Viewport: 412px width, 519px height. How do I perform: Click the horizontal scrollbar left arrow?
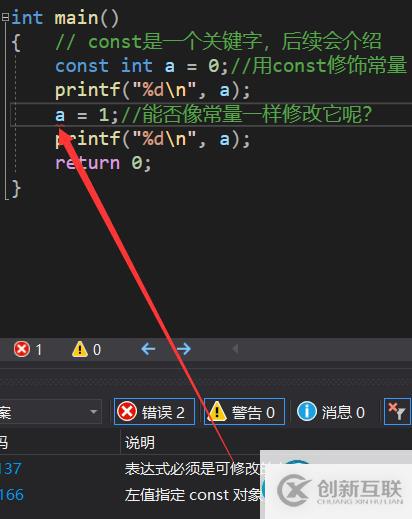click(x=235, y=349)
